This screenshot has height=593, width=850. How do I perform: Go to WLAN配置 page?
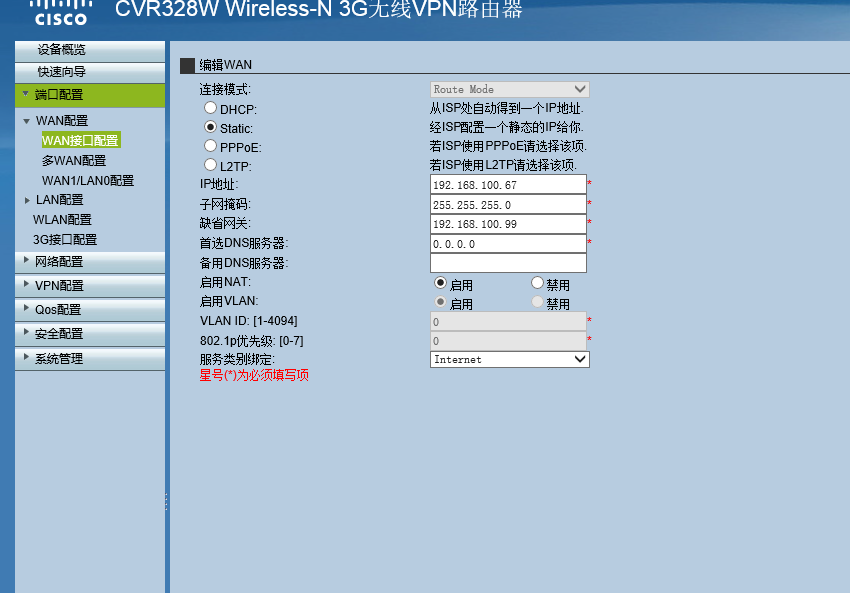pyautogui.click(x=62, y=220)
